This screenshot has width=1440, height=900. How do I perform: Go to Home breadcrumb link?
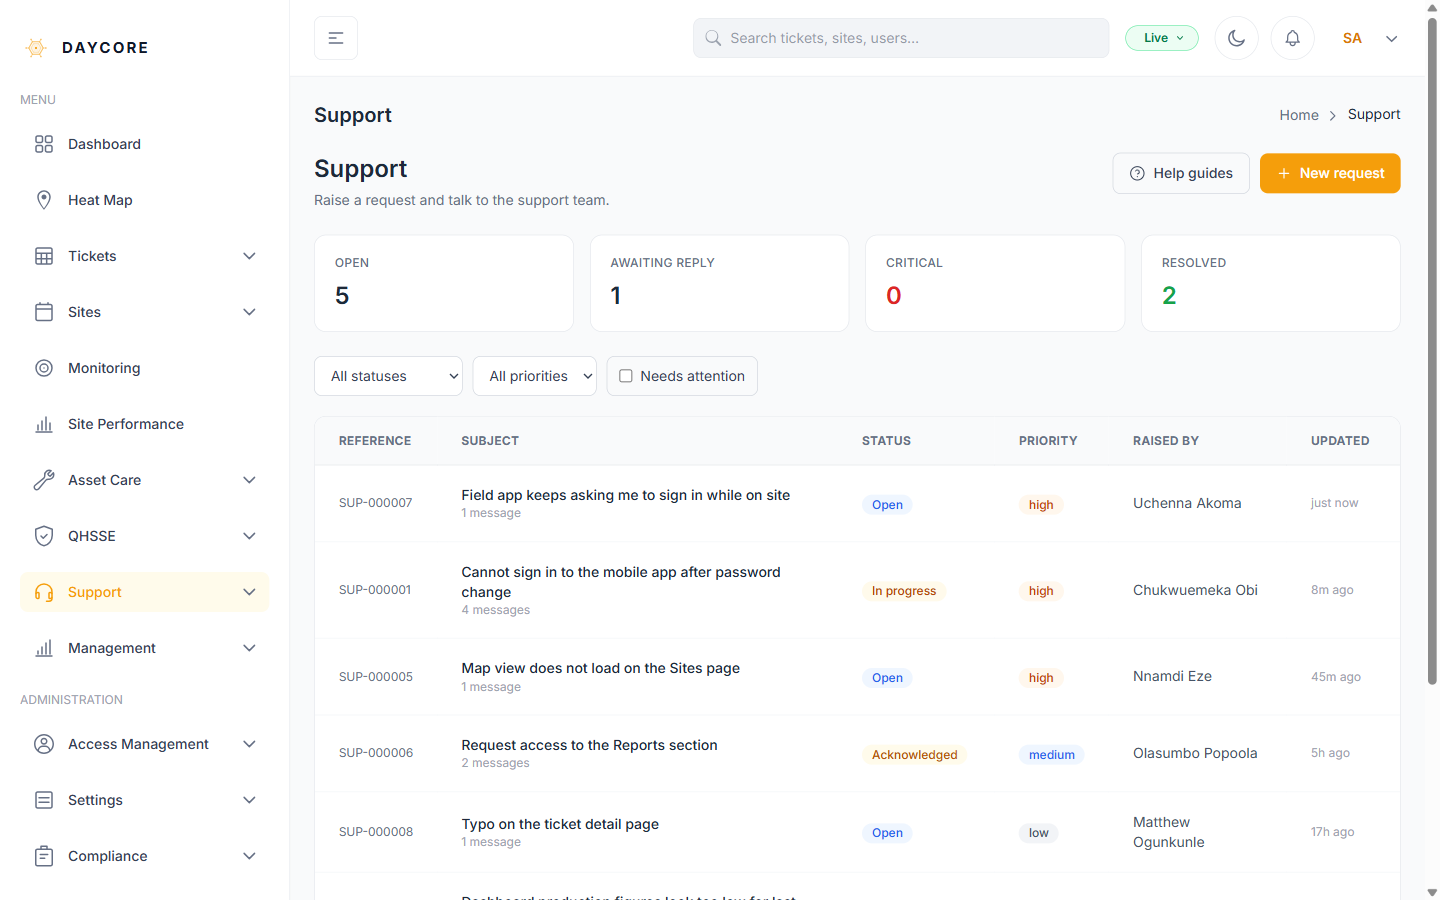coord(1299,115)
